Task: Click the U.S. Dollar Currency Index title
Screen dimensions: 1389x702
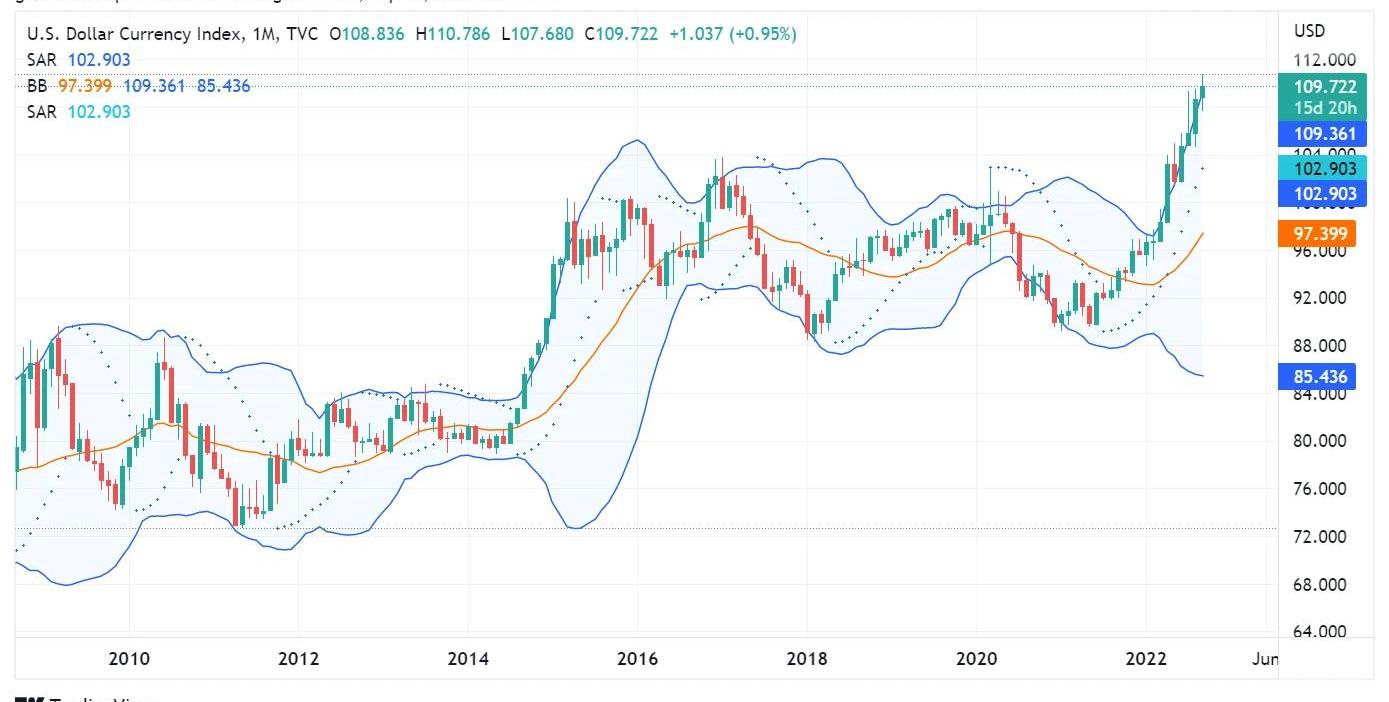Action: coord(134,34)
